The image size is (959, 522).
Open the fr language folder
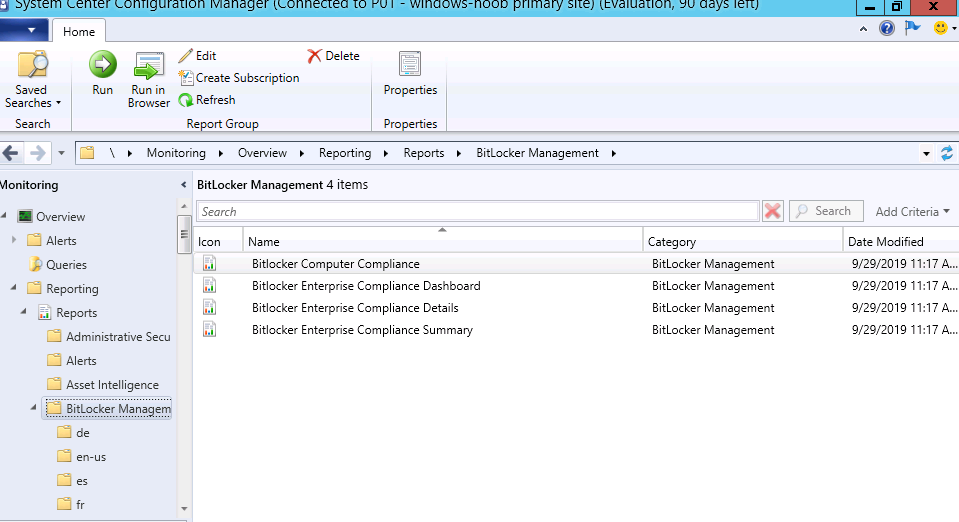(80, 505)
